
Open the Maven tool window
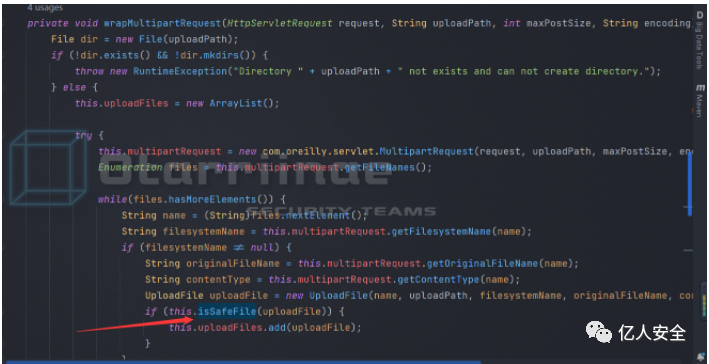[x=700, y=100]
